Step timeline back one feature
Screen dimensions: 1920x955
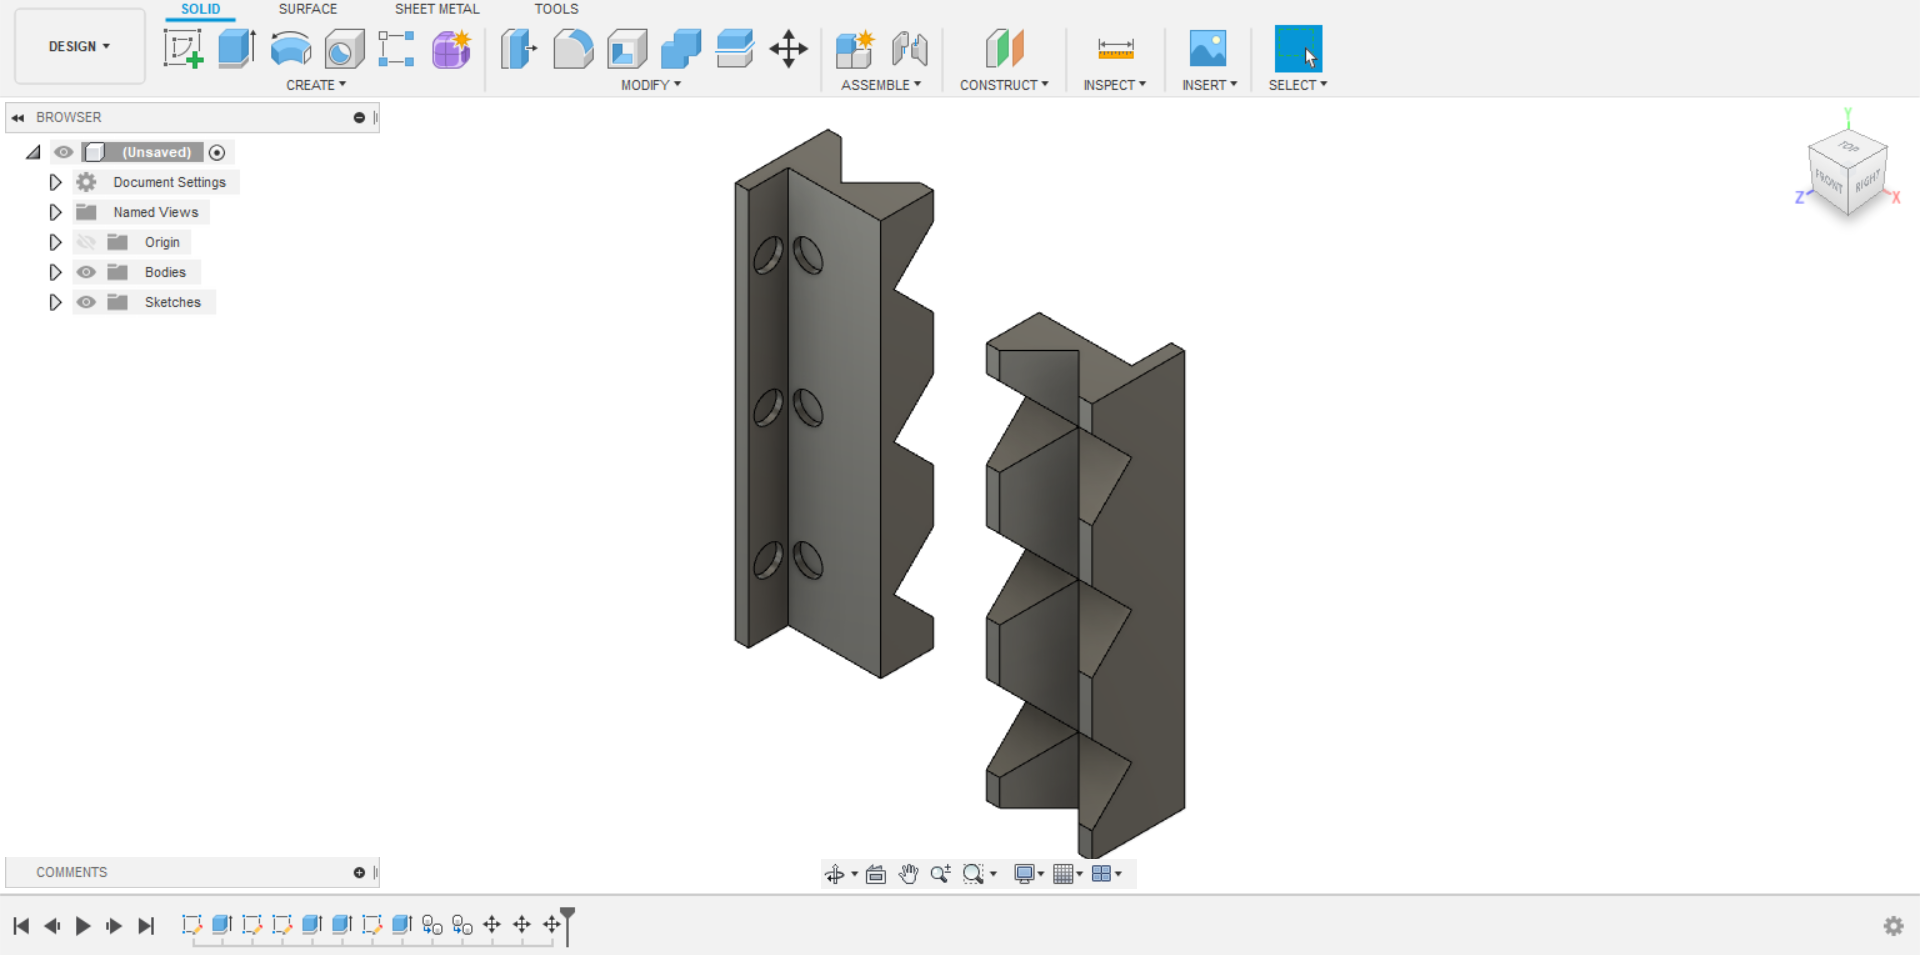52,926
